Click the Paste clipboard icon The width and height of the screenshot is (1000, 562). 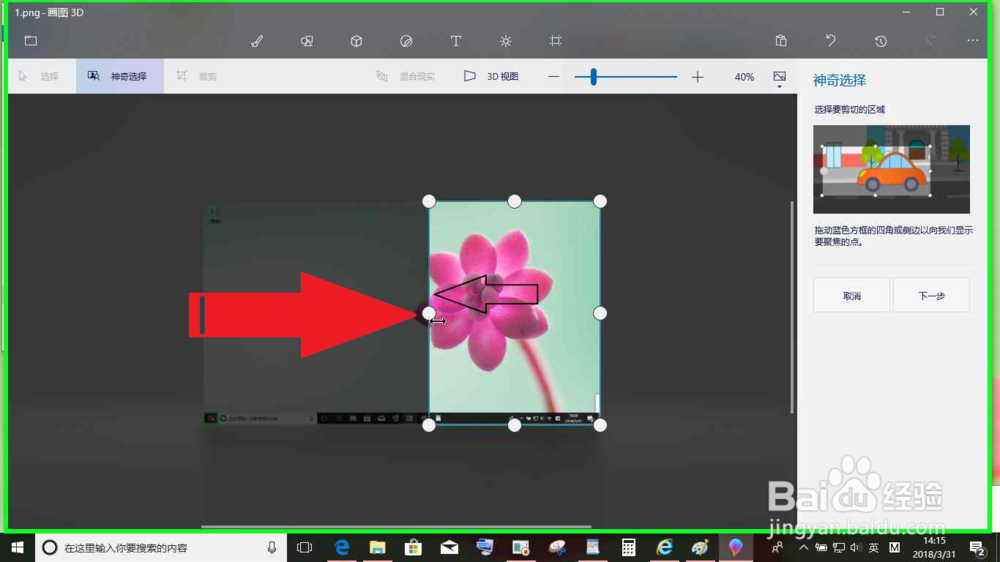[781, 41]
